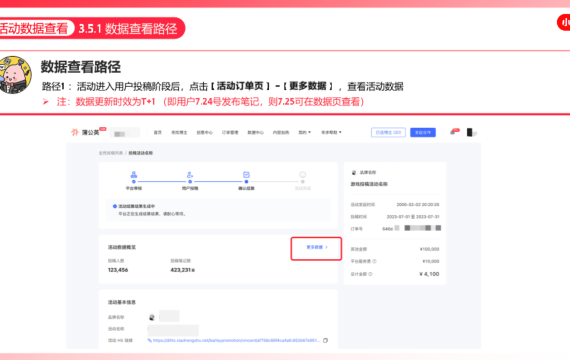The width and height of the screenshot is (570, 360).
Task: Click the outlined 已选博主 (20) button
Action: pos(388,132)
